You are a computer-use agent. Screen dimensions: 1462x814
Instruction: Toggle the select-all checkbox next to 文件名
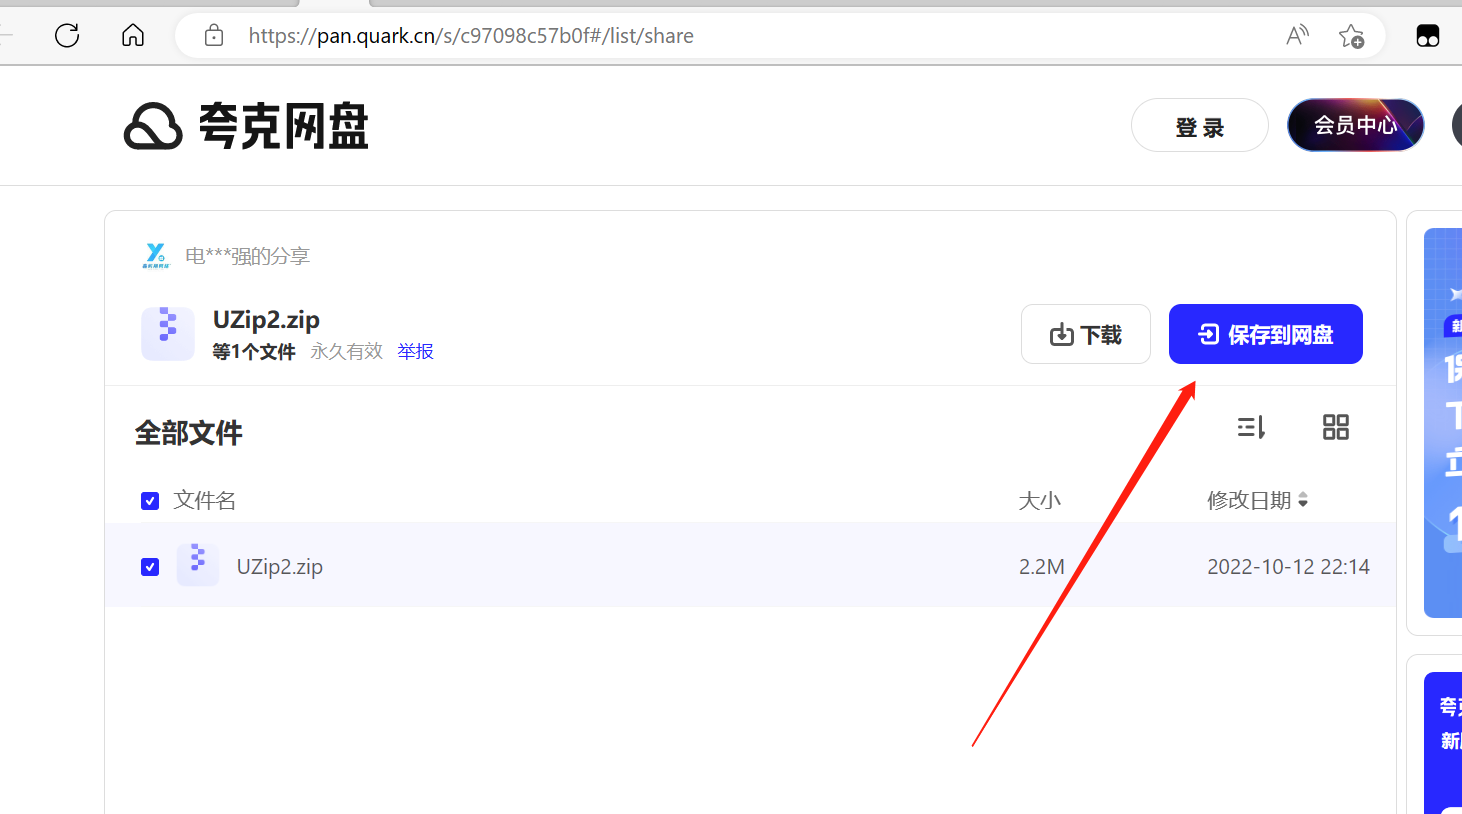click(150, 501)
